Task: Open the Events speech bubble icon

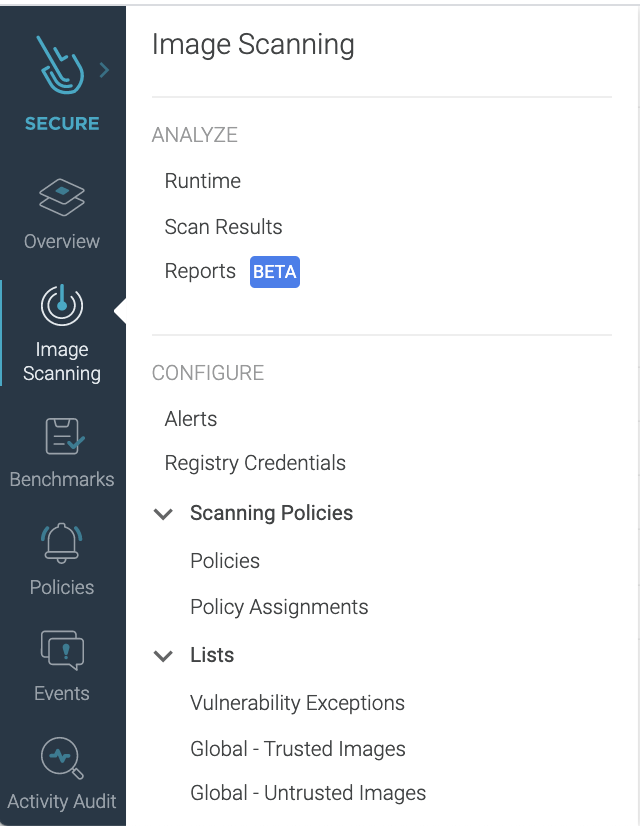Action: (62, 650)
